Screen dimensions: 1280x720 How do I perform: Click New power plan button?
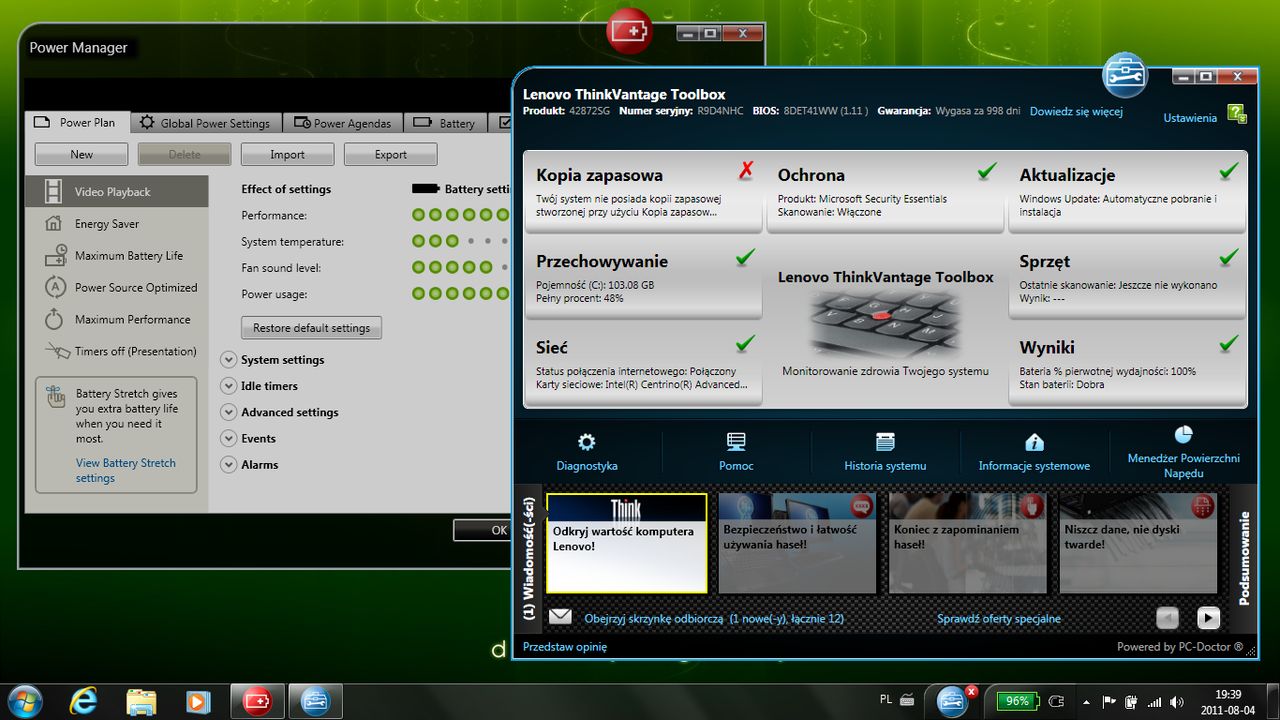tap(81, 154)
